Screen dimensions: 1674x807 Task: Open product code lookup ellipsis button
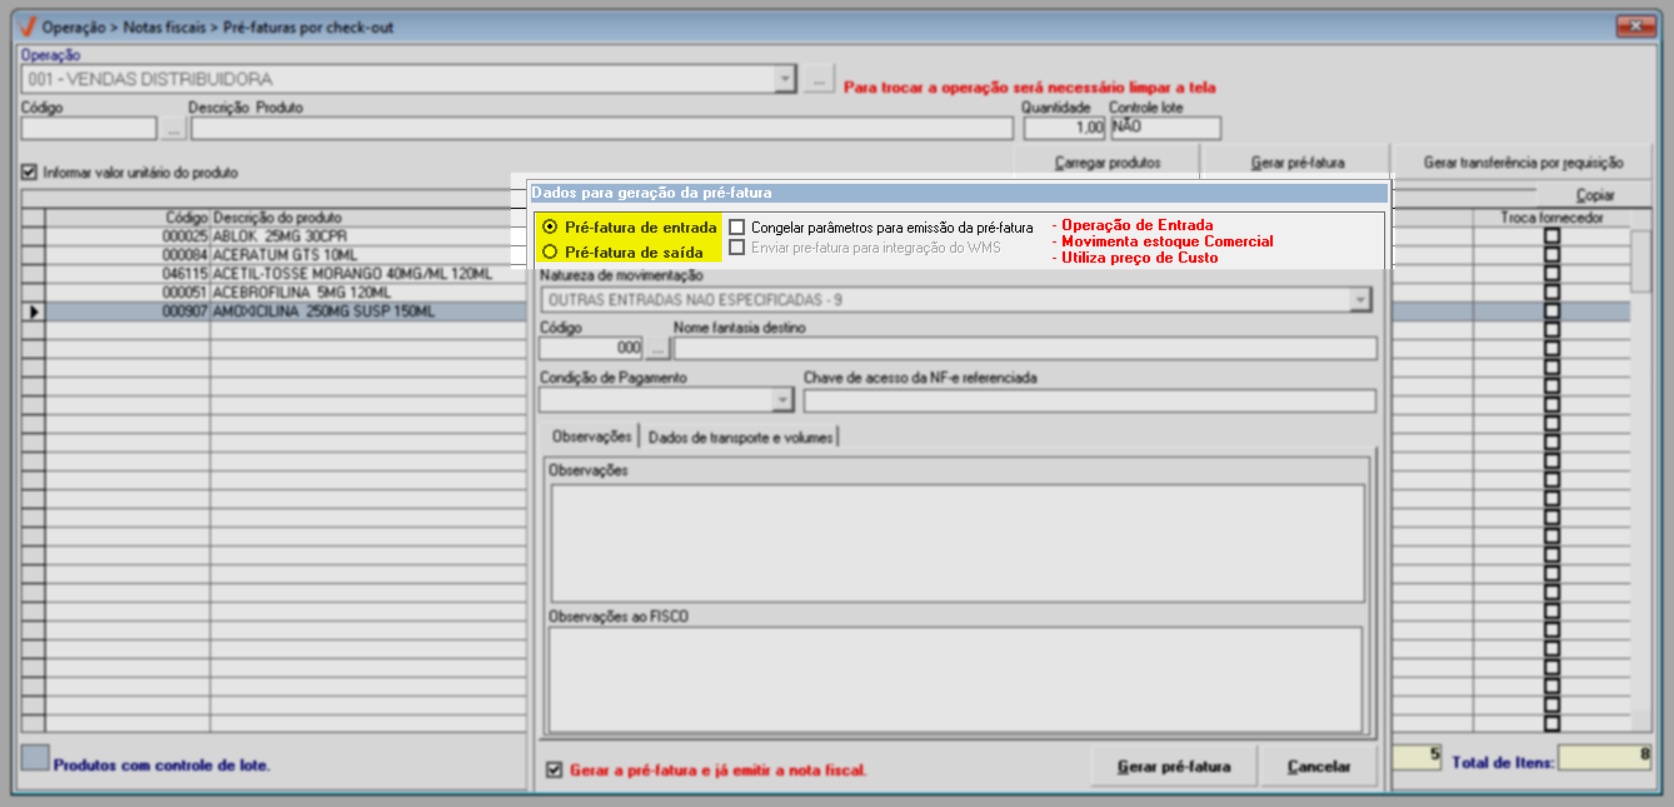(174, 129)
